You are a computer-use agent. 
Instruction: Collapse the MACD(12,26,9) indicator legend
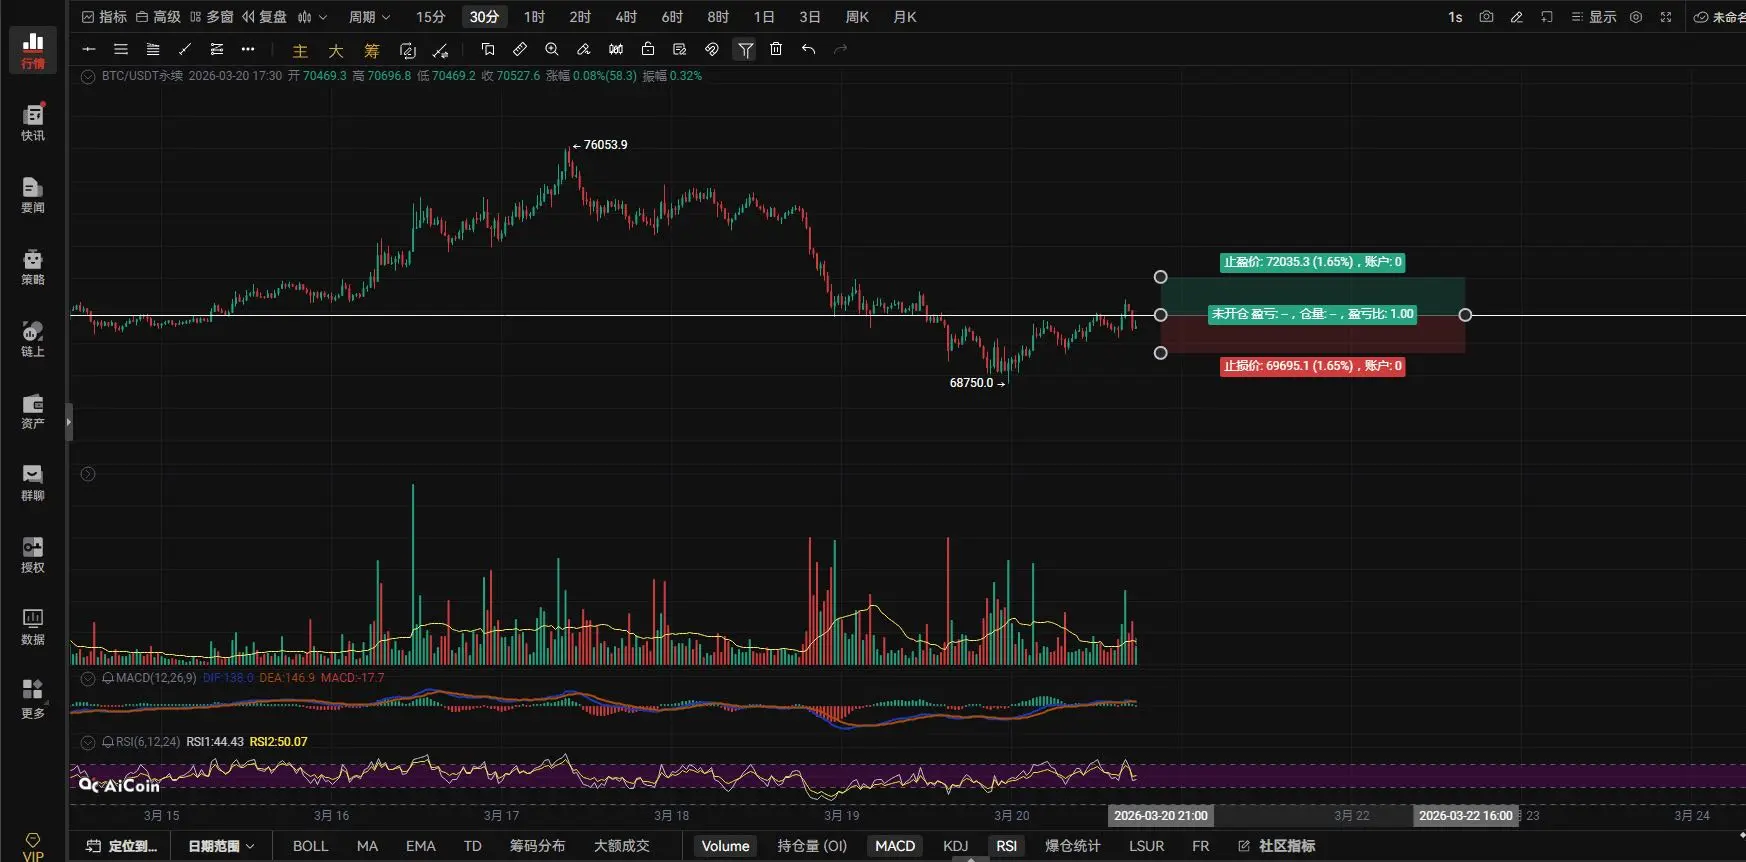click(x=88, y=678)
